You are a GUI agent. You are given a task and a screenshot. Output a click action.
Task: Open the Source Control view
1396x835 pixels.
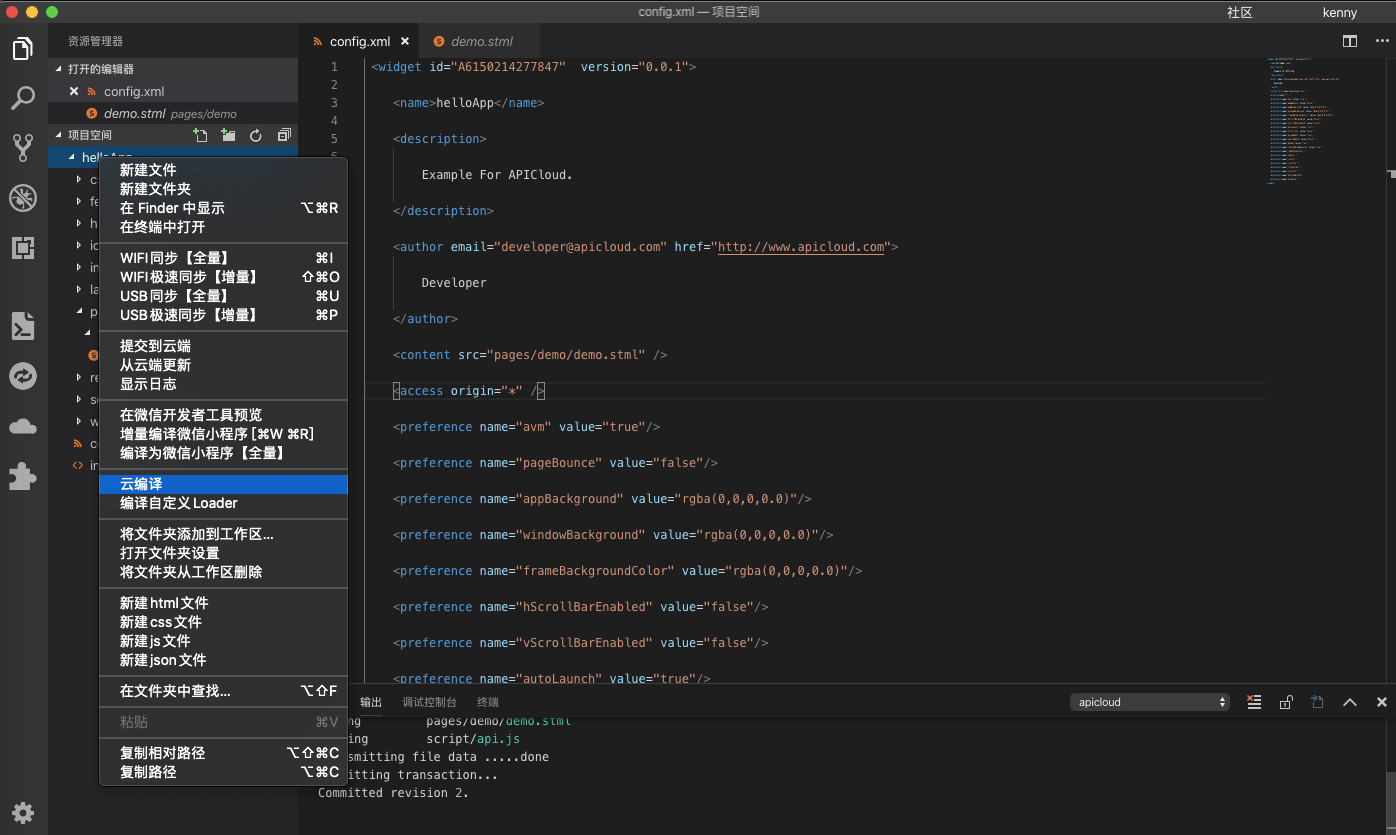23,148
